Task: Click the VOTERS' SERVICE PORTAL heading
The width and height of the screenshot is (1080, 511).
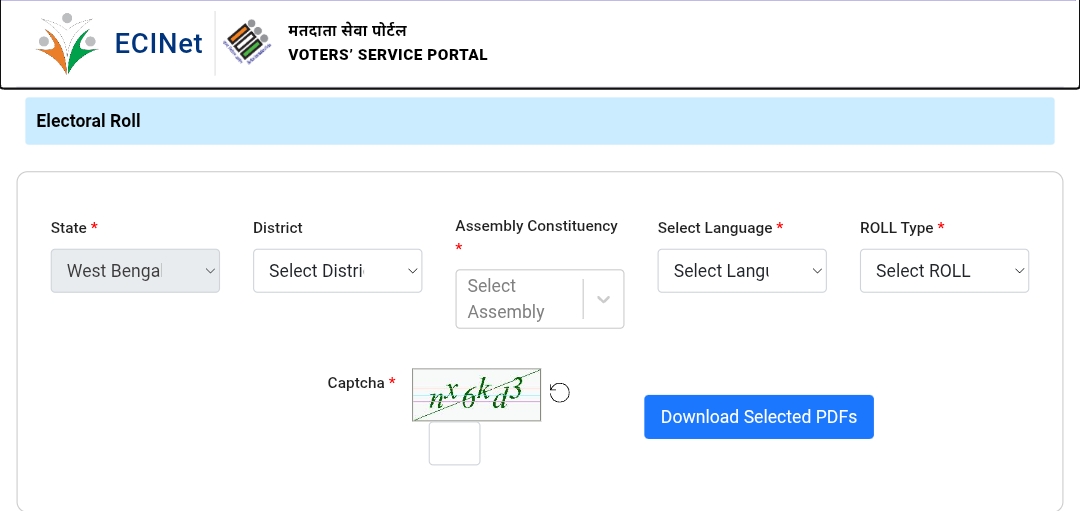Action: (x=388, y=55)
